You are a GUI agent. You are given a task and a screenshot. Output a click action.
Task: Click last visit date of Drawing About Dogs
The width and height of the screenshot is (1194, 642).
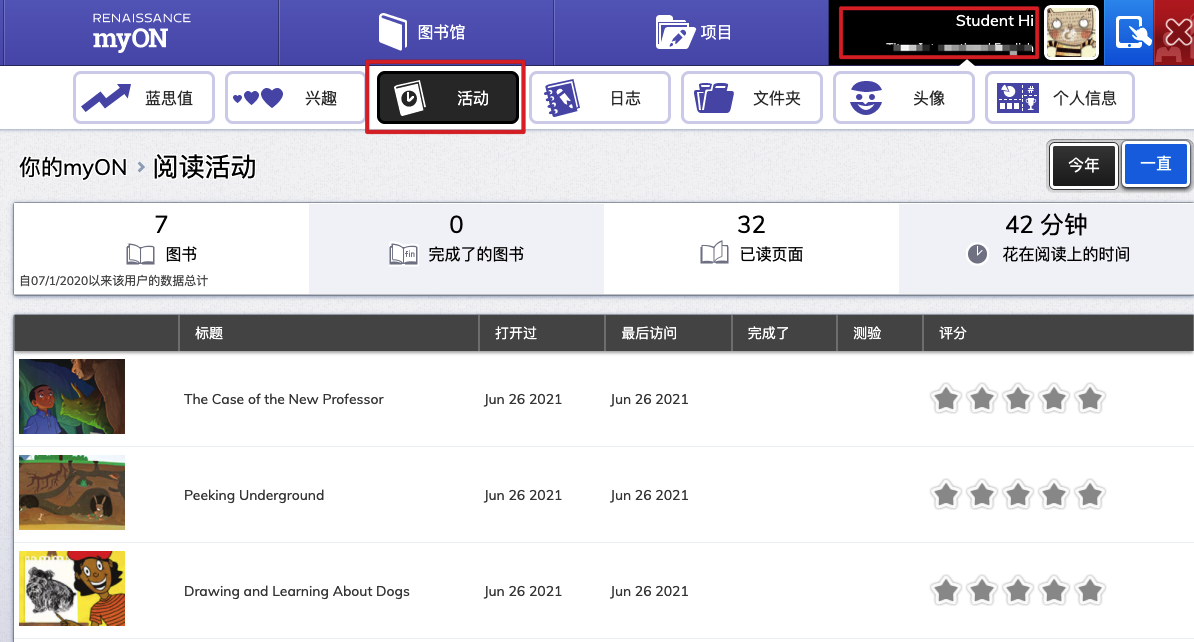coord(649,591)
